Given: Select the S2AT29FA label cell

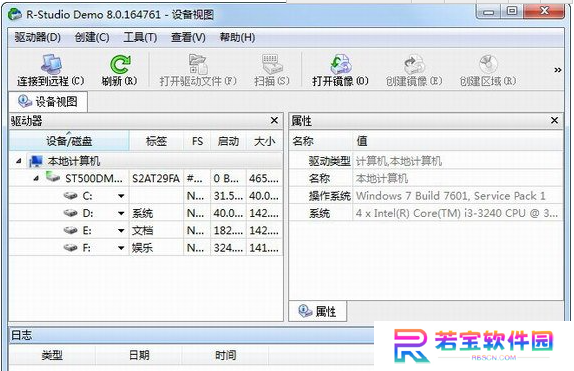Looking at the screenshot, I should point(156,178).
